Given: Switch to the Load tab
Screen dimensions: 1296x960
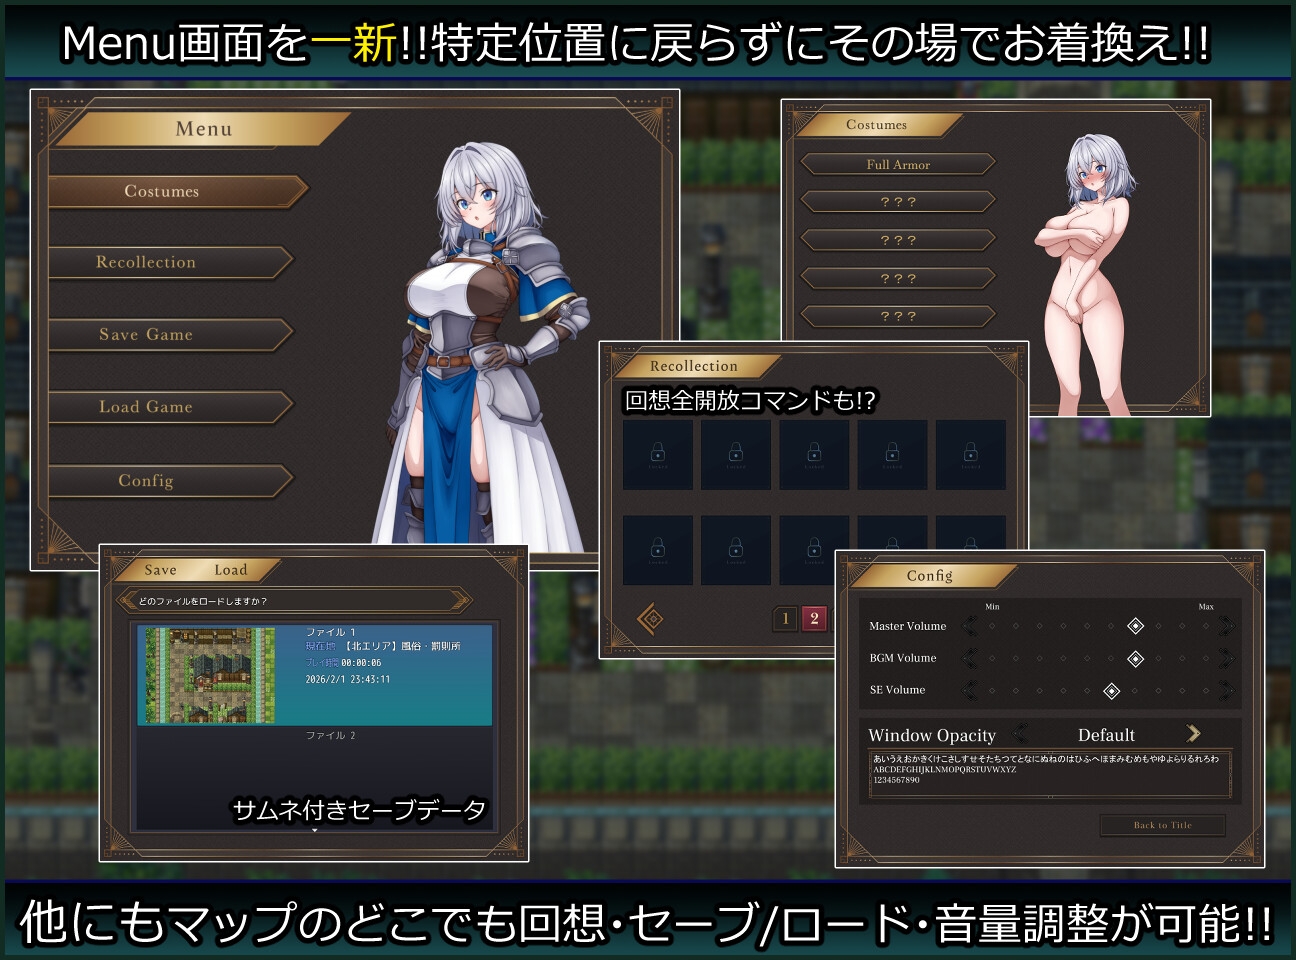Looking at the screenshot, I should click(x=230, y=570).
